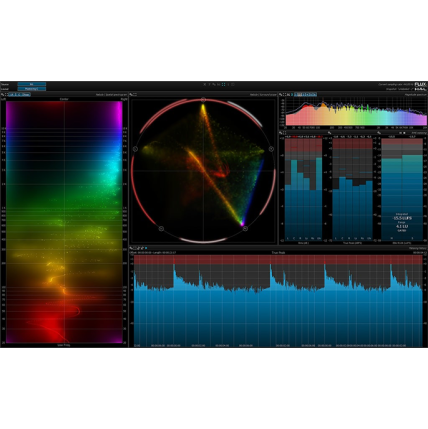Open Nebula surround scope settings wrench
The width and height of the screenshot is (428, 429).
point(131,95)
